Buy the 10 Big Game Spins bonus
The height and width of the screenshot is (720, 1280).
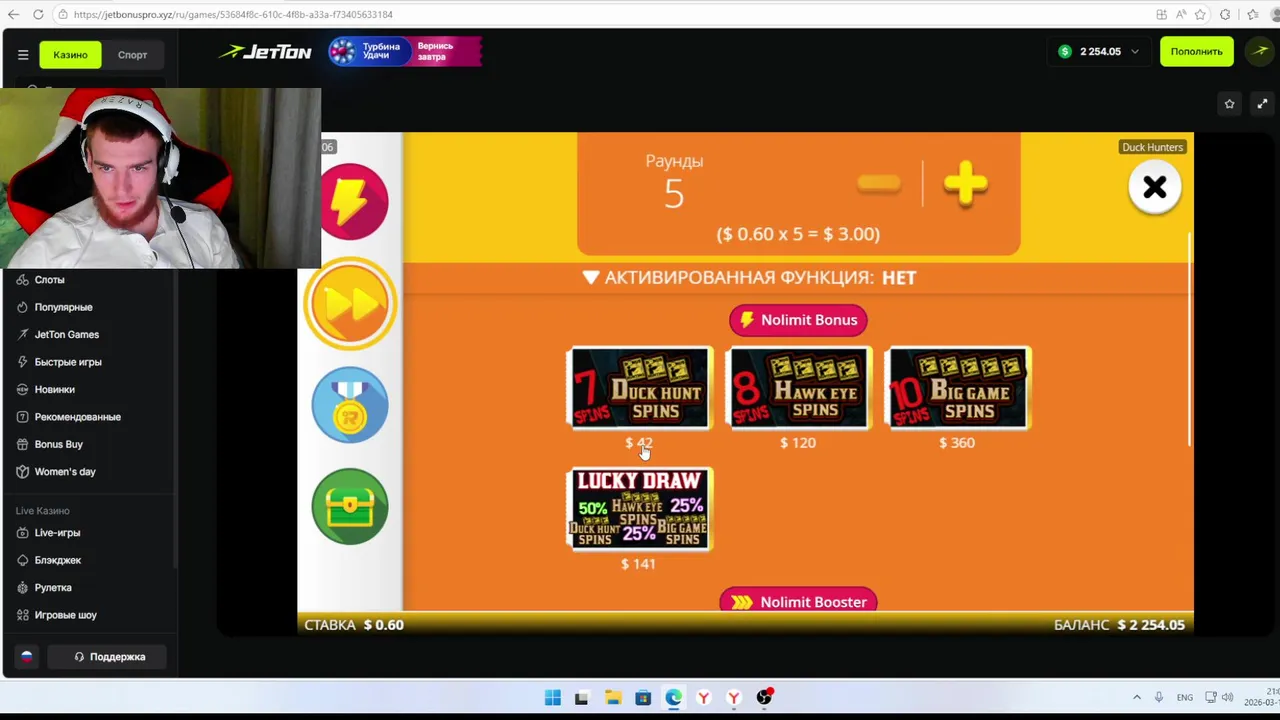(x=957, y=388)
